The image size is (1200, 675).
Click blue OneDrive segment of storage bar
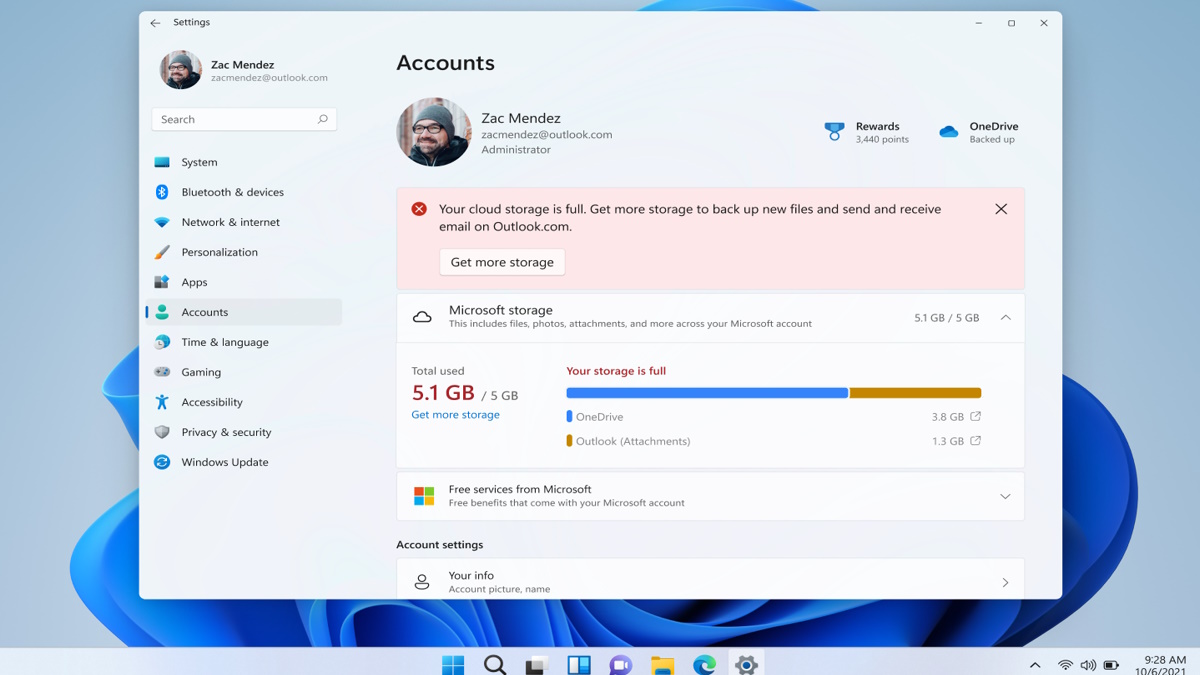click(x=707, y=393)
